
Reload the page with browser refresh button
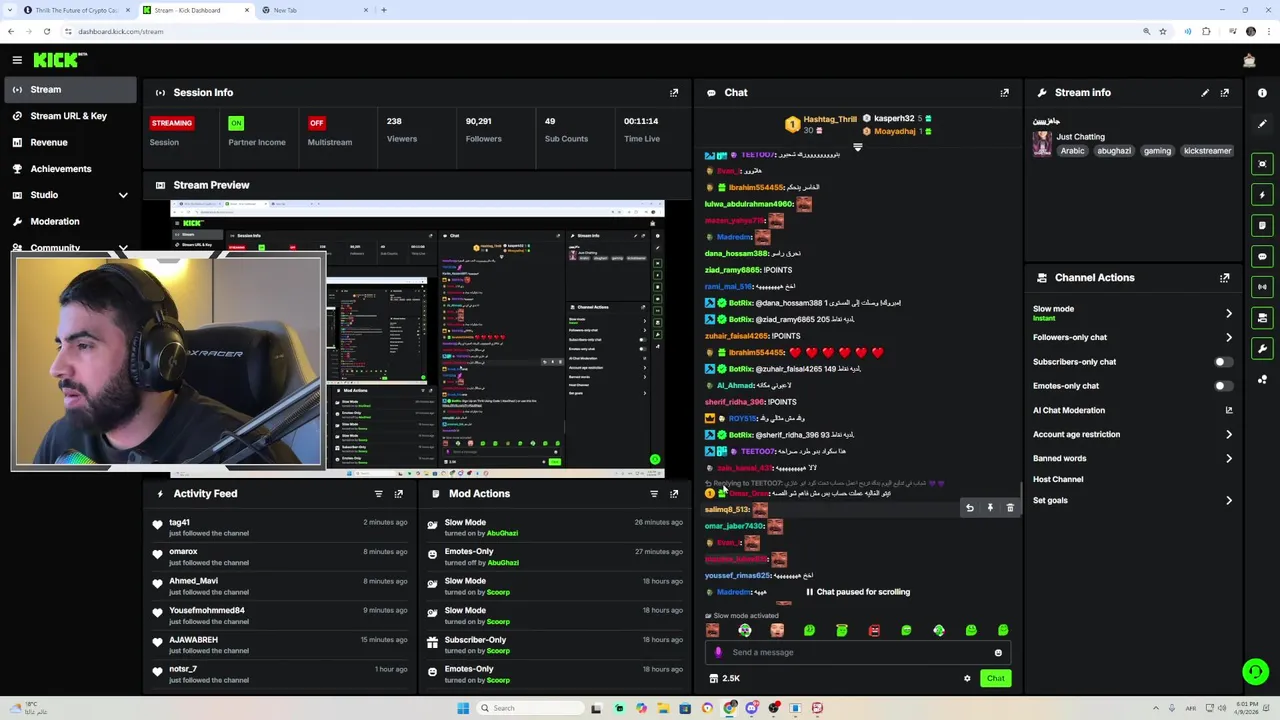(46, 31)
